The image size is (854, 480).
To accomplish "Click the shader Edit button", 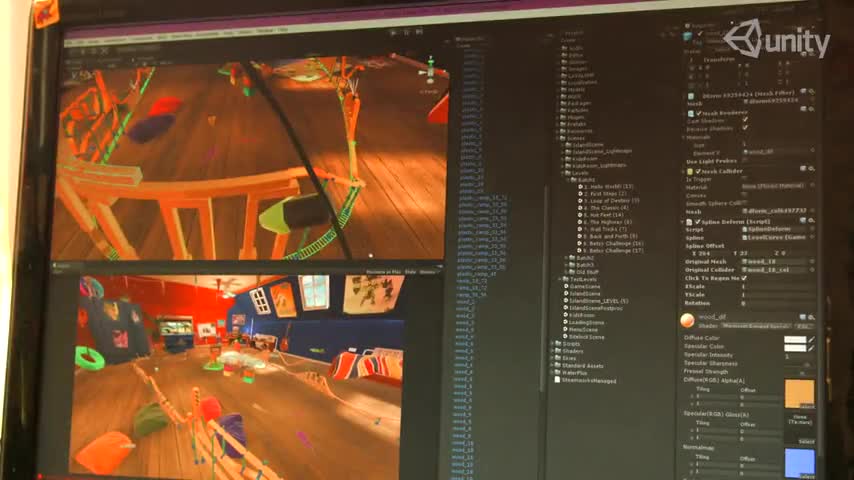I will pos(803,326).
